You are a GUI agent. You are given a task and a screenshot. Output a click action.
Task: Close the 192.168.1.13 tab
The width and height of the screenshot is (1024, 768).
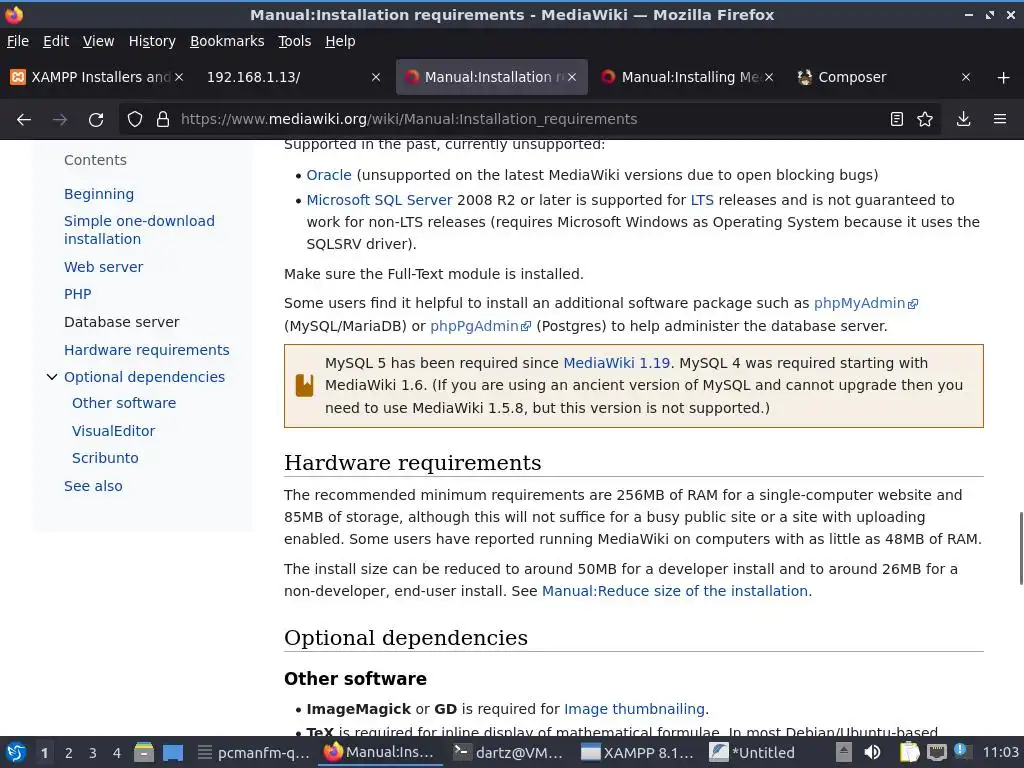[x=376, y=77]
